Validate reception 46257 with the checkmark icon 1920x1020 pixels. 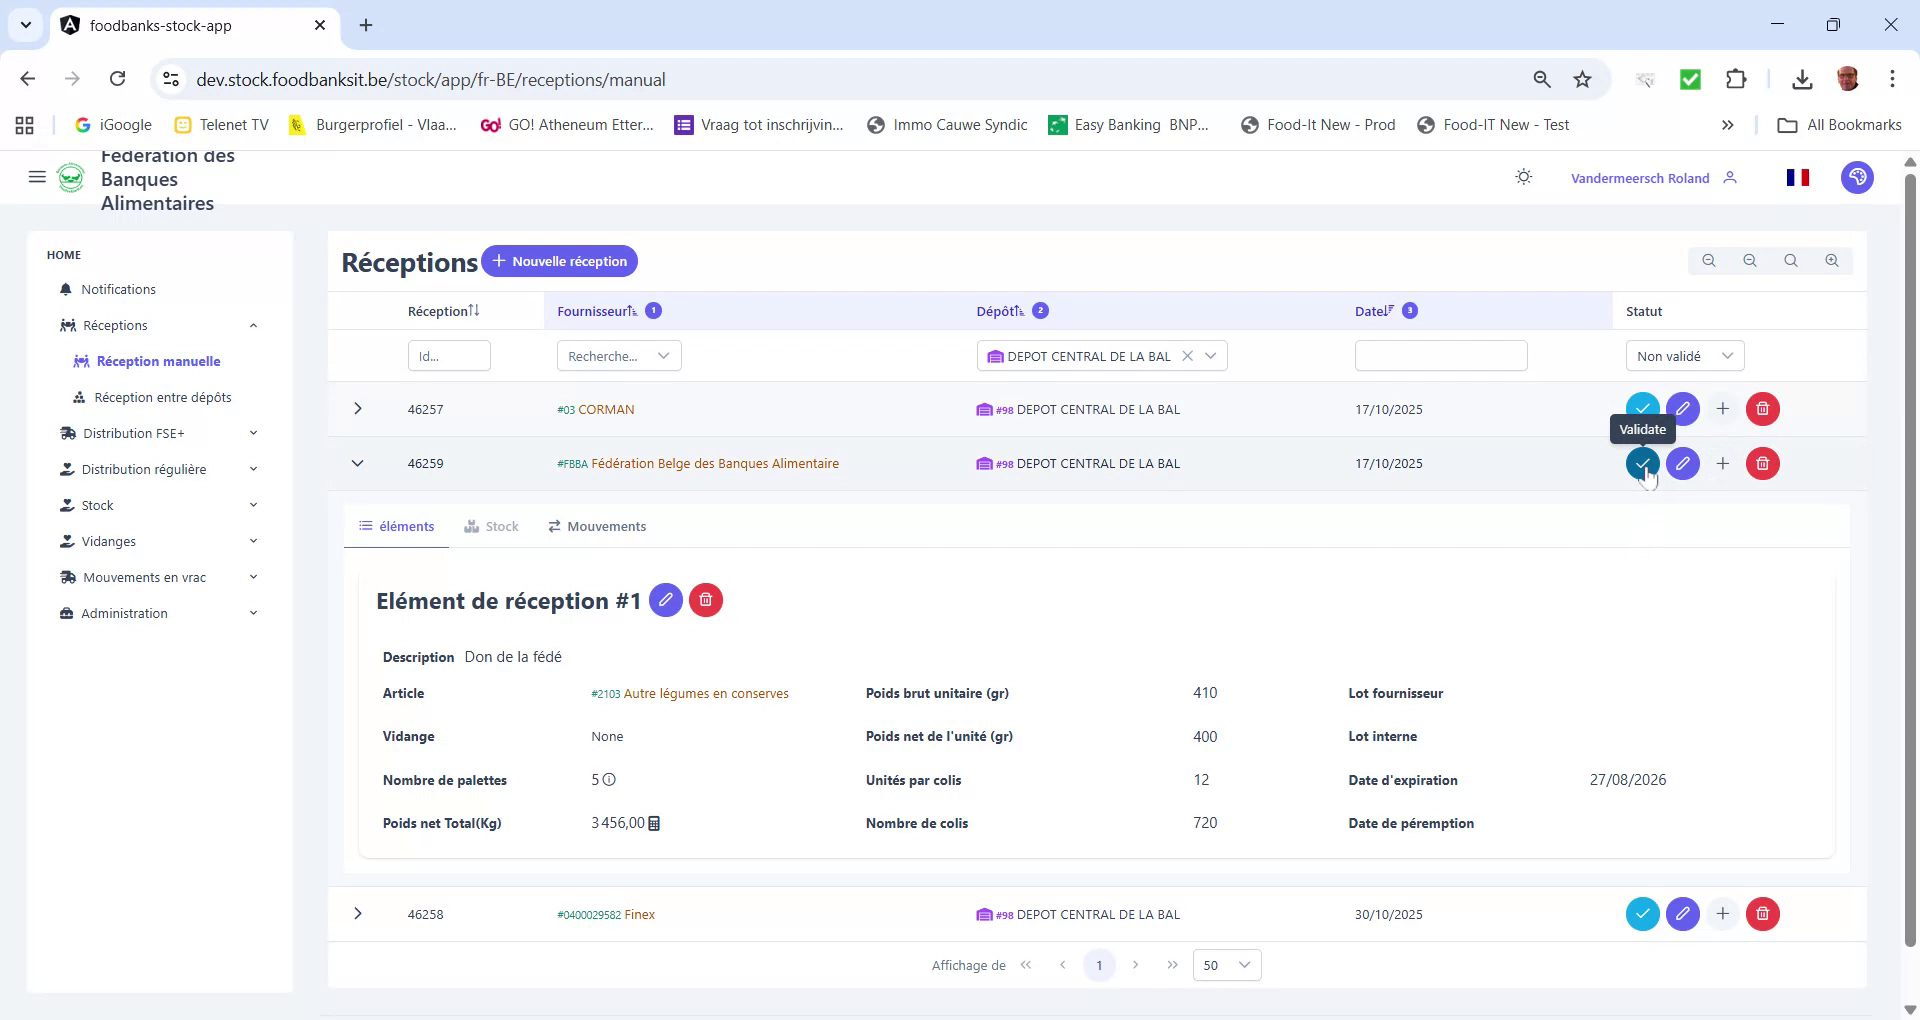pyautogui.click(x=1643, y=408)
